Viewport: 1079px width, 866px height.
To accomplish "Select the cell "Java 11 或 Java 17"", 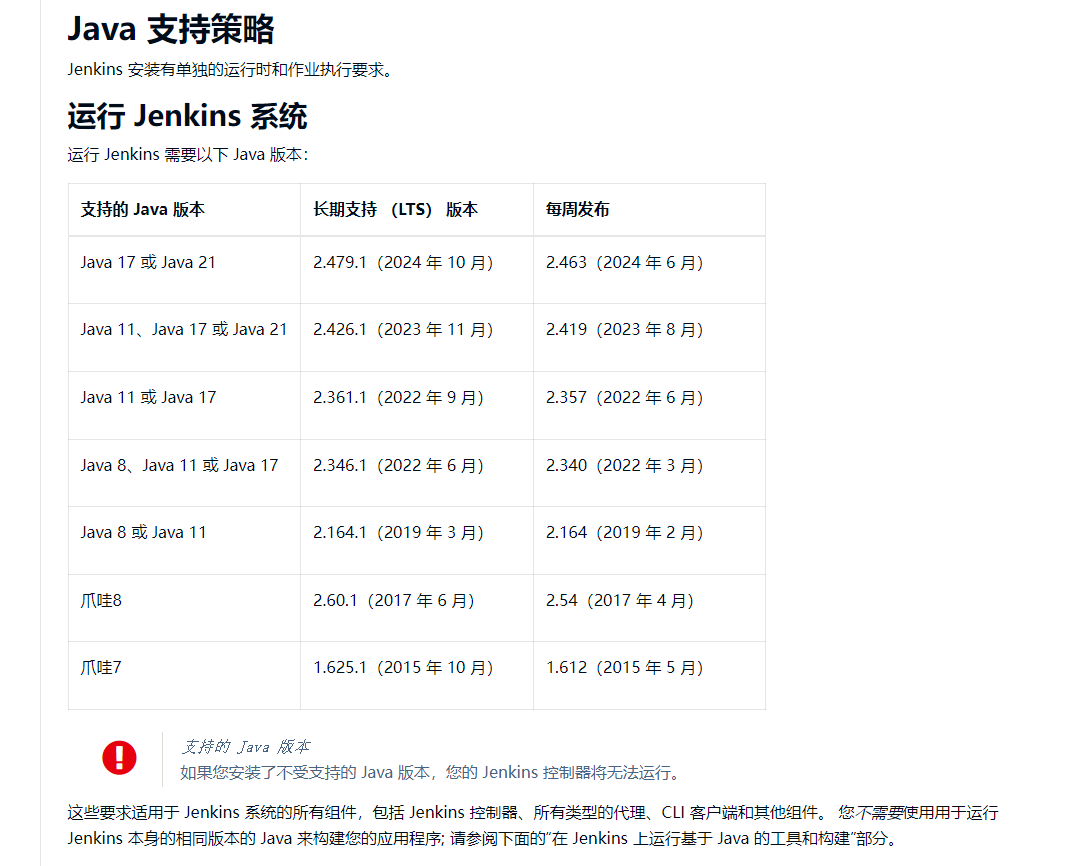I will pyautogui.click(x=184, y=405).
